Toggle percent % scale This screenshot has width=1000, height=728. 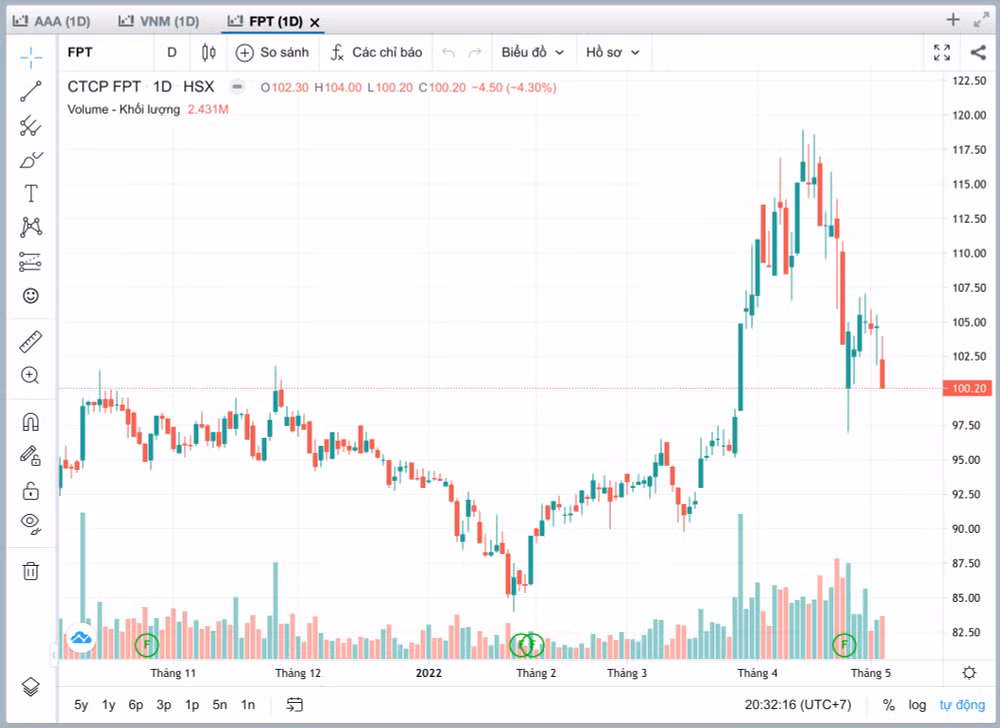(888, 704)
